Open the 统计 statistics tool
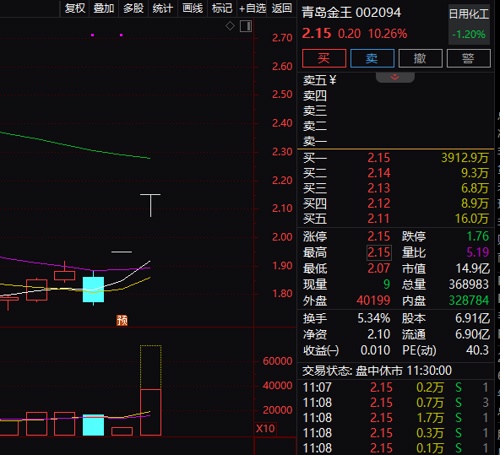The height and width of the screenshot is (455, 500). [x=163, y=8]
